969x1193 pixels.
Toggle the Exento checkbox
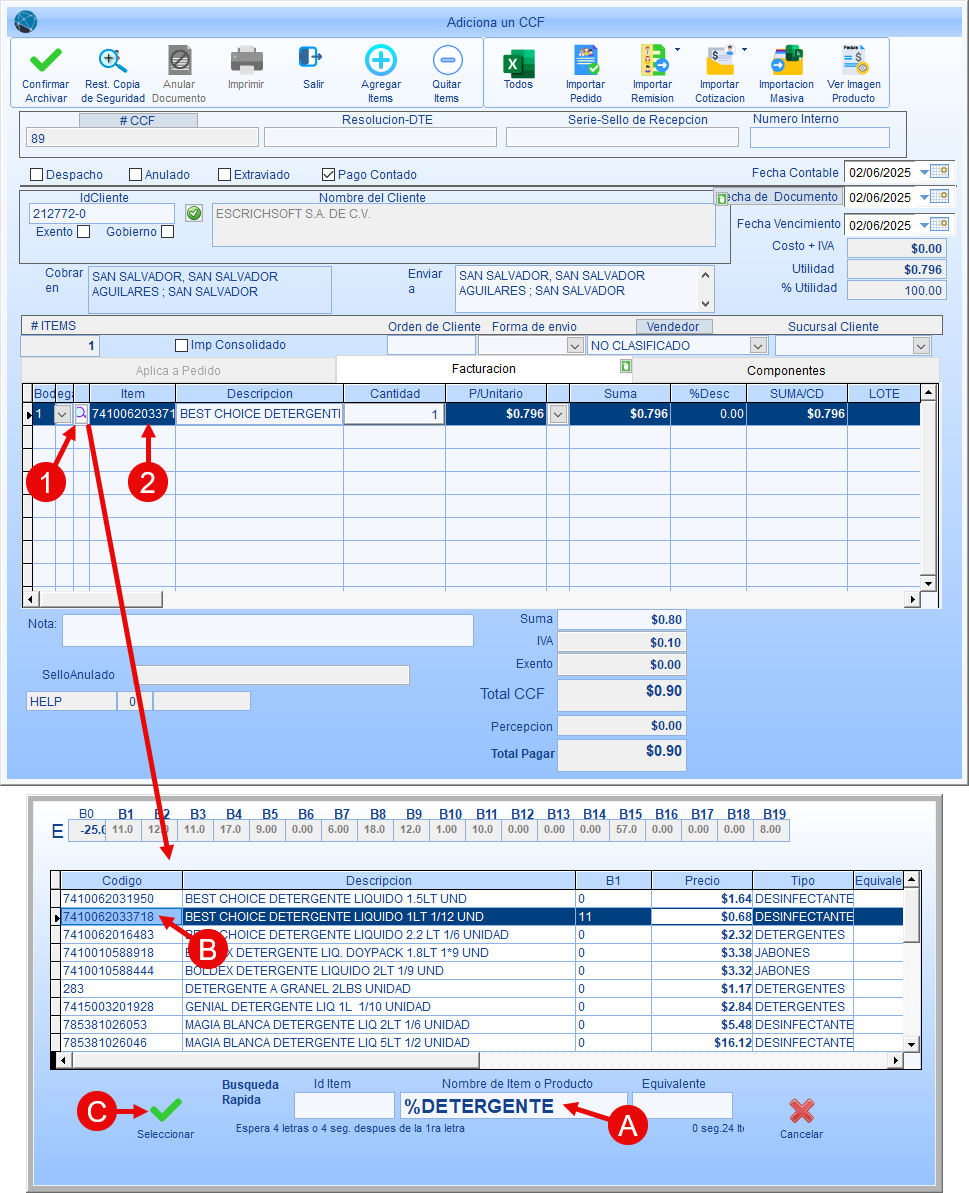(x=84, y=231)
